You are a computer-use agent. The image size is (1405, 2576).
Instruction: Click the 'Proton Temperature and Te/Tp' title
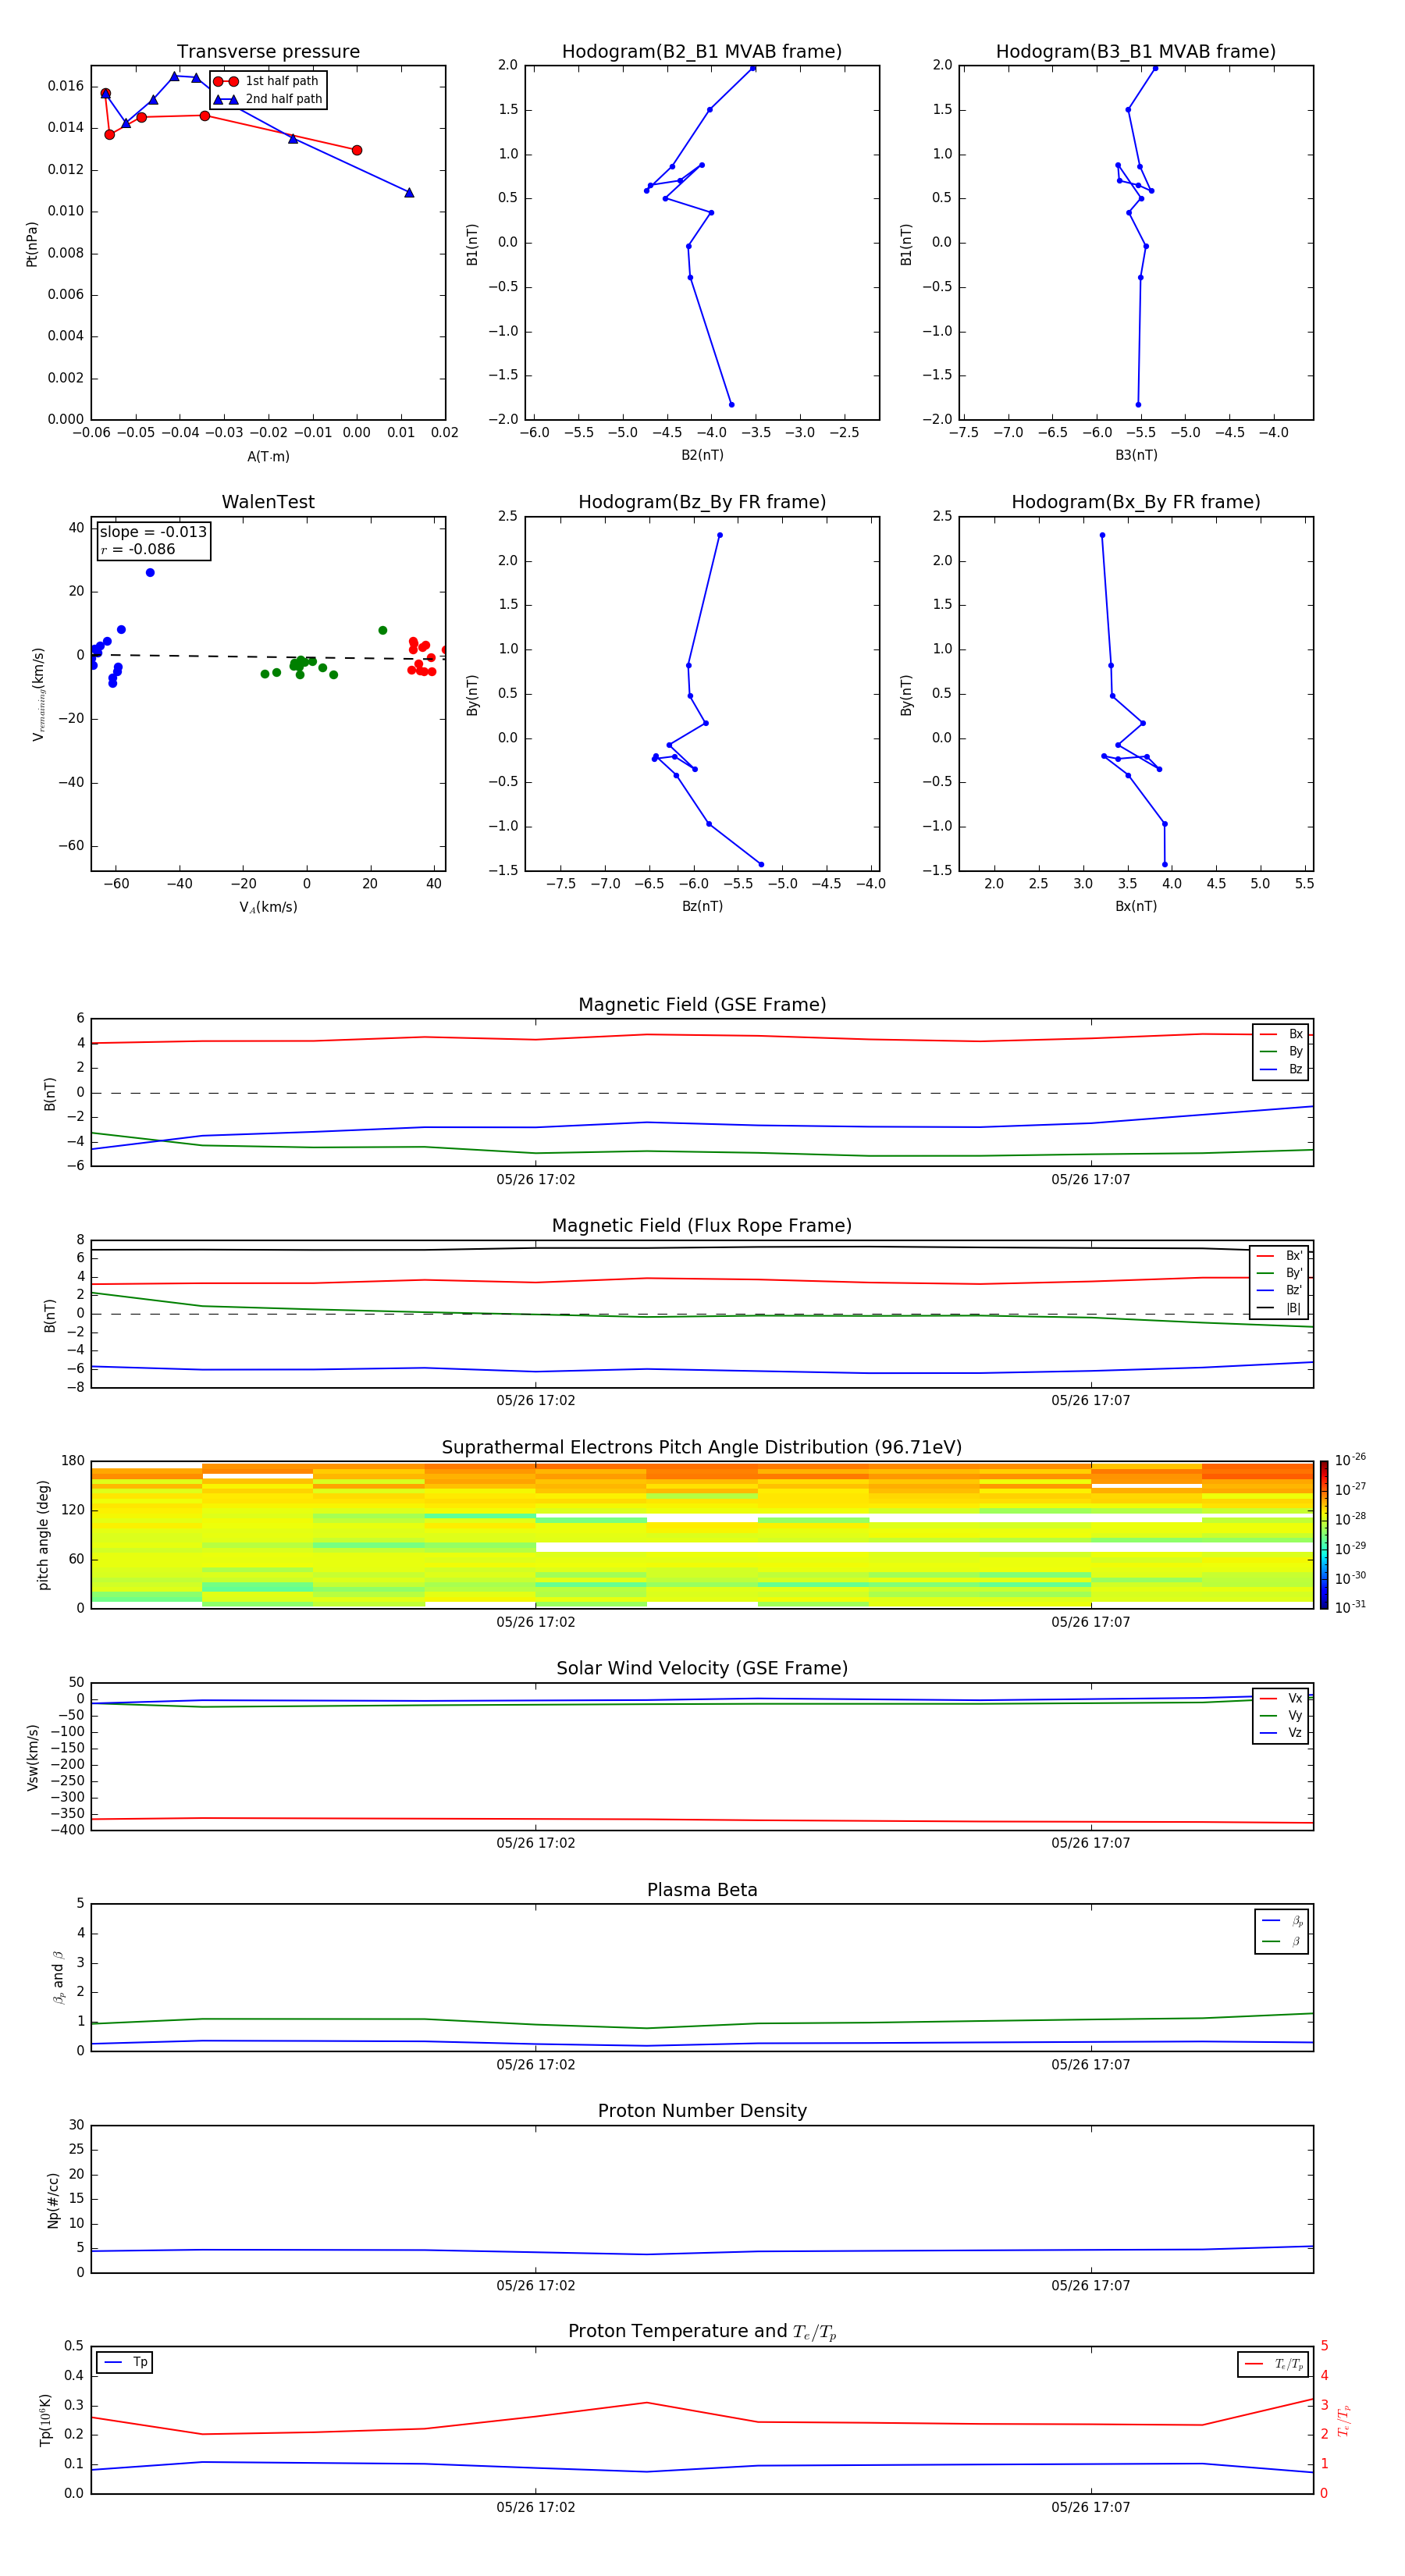(x=702, y=2332)
